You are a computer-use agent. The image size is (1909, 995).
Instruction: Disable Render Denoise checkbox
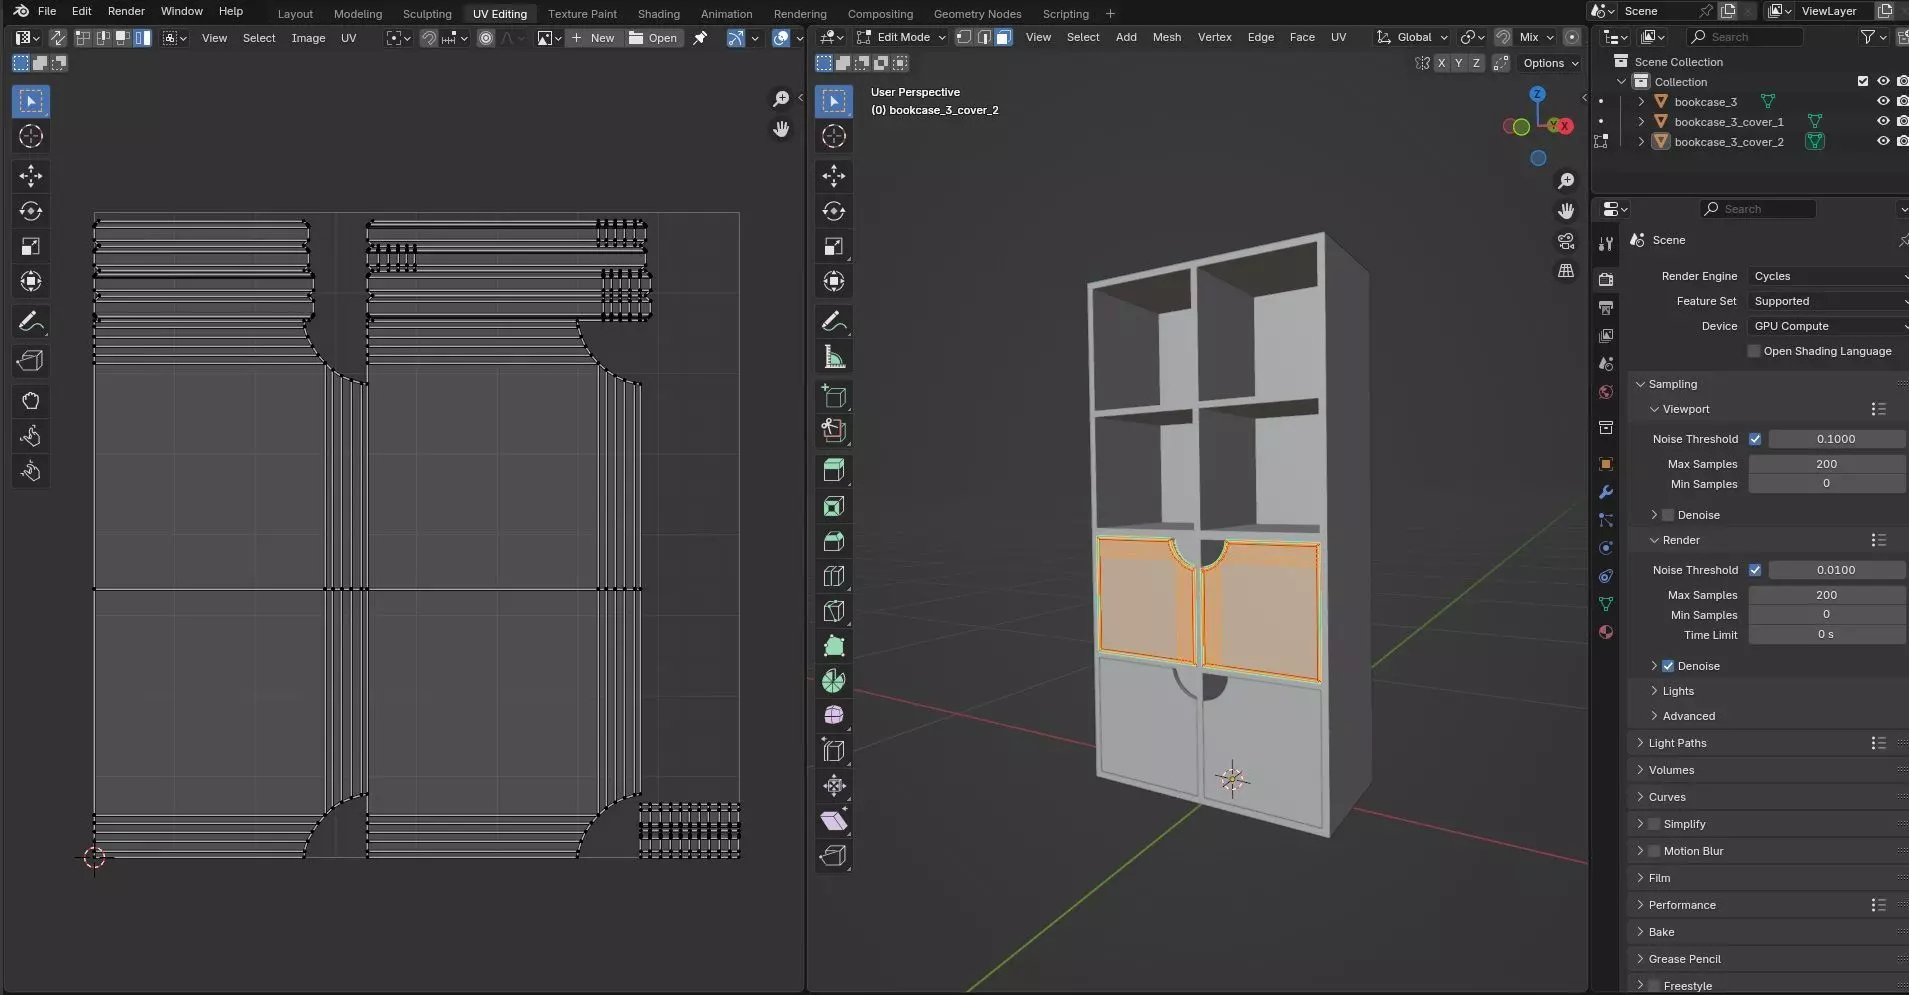[1668, 666]
